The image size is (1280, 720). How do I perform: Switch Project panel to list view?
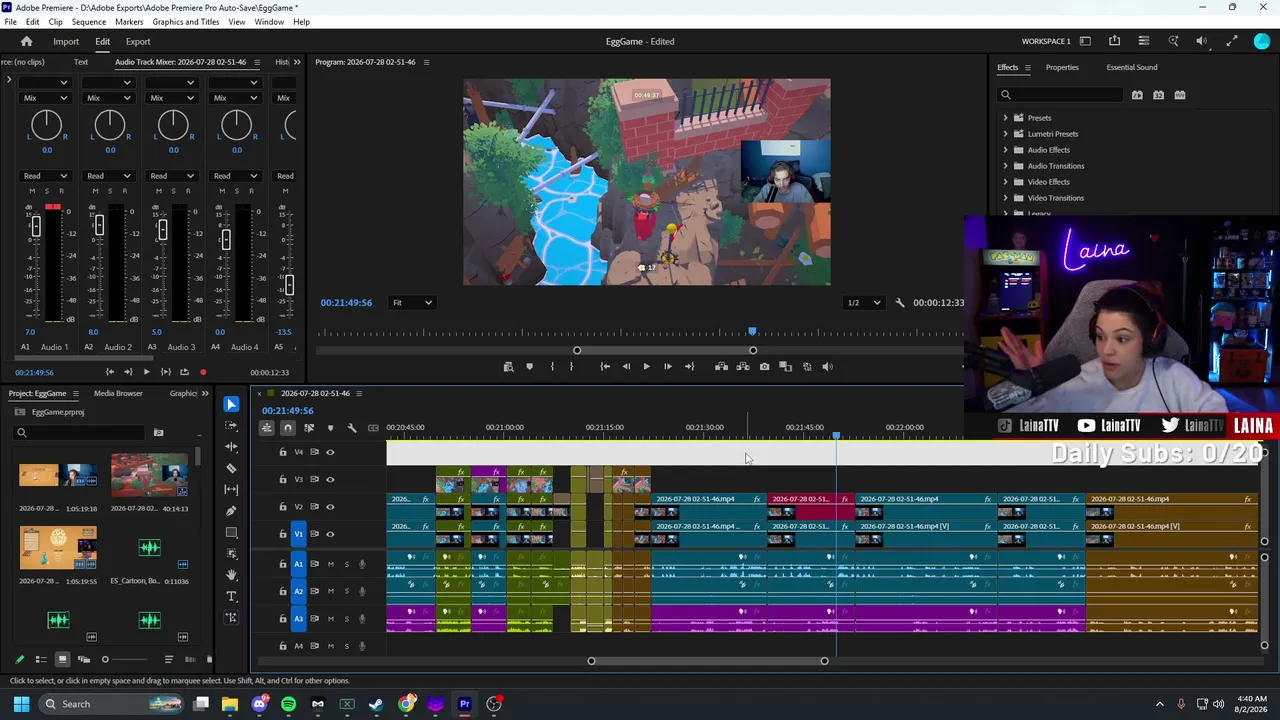pyautogui.click(x=41, y=659)
